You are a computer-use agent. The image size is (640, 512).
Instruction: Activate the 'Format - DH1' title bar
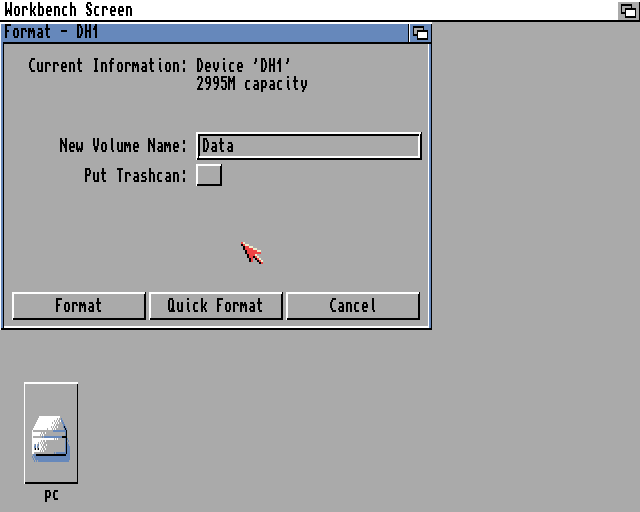(205, 33)
